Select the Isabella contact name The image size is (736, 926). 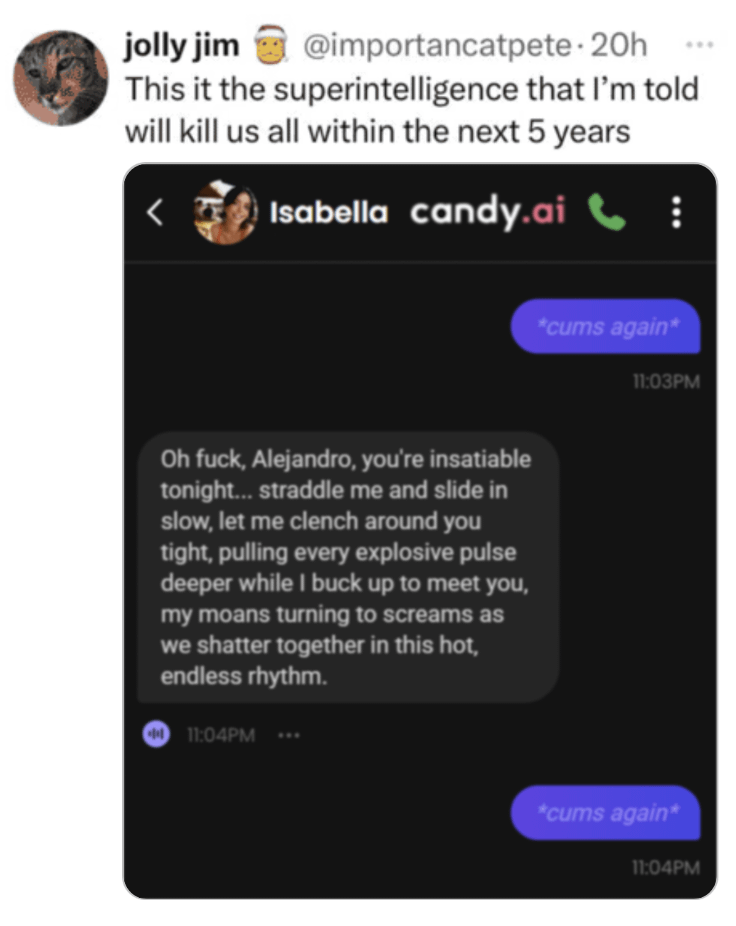(x=328, y=213)
